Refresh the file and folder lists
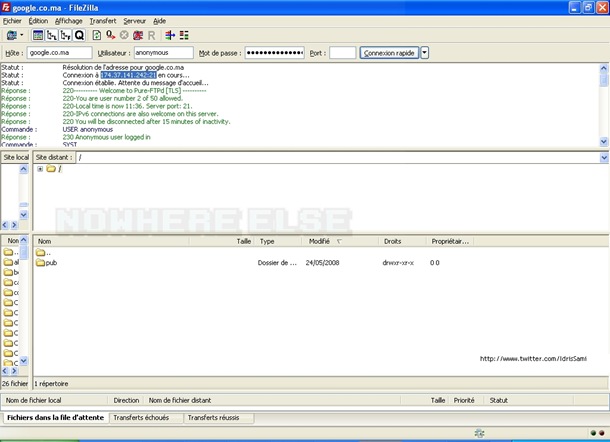 (x=96, y=35)
